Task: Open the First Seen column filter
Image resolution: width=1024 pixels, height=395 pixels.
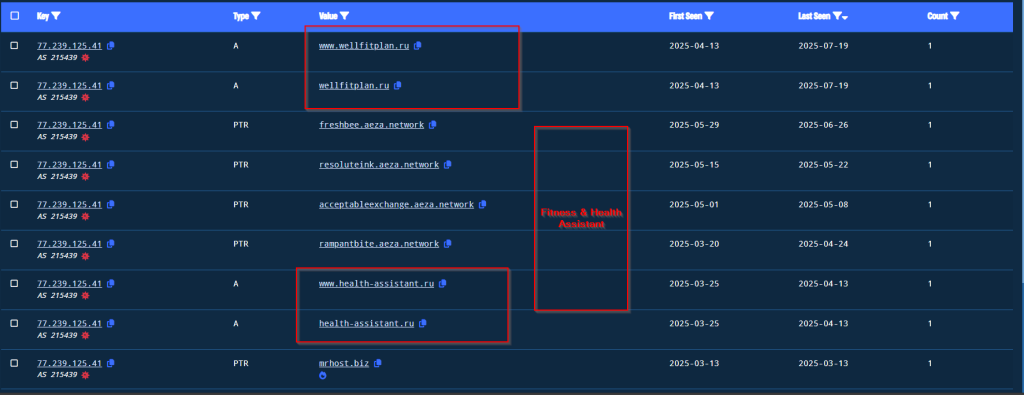Action: [709, 16]
